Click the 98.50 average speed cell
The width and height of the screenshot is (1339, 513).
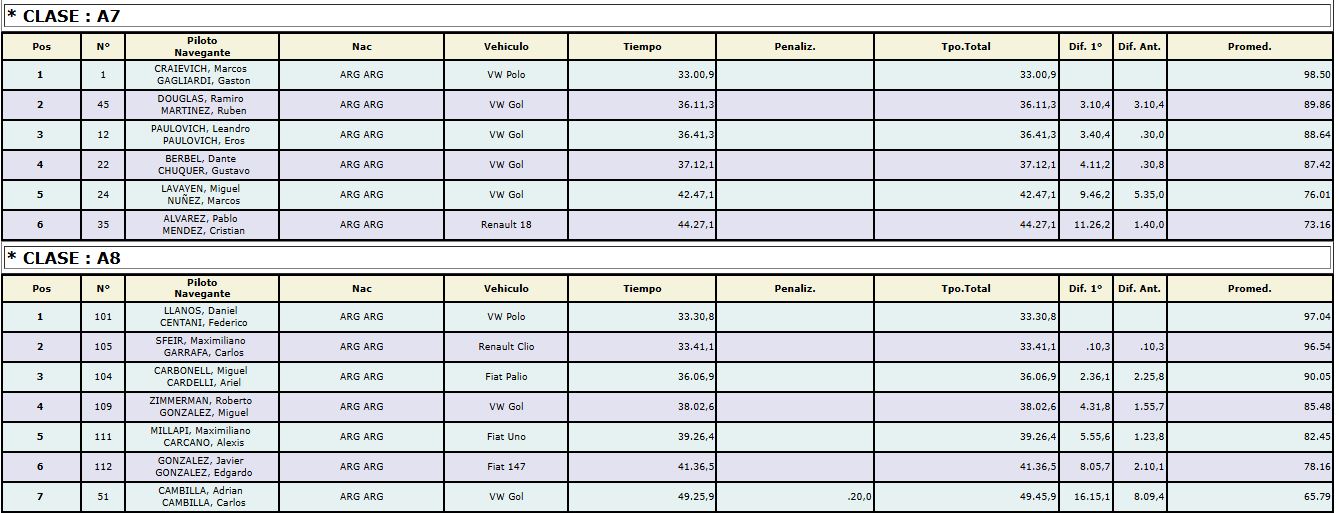[1250, 75]
